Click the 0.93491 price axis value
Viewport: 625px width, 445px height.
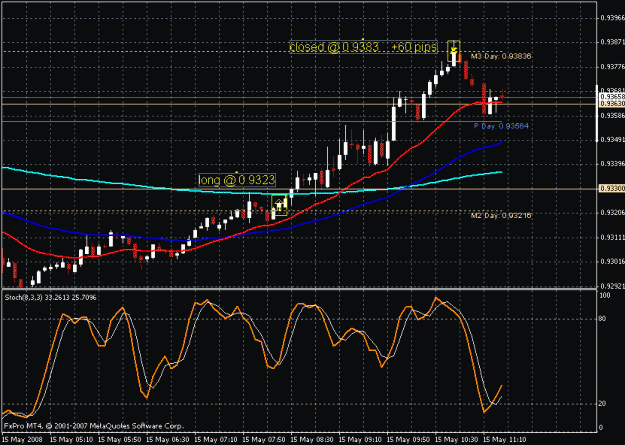(613, 140)
